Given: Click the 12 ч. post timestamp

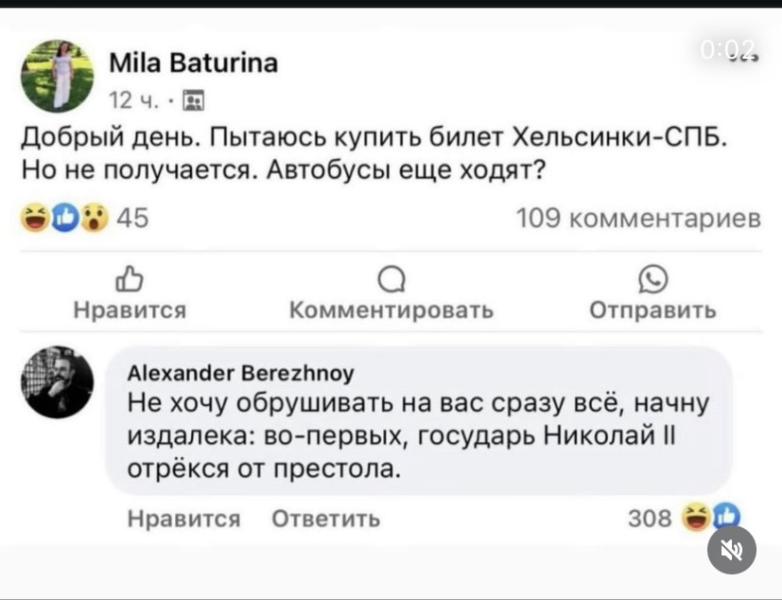Looking at the screenshot, I should tap(127, 100).
